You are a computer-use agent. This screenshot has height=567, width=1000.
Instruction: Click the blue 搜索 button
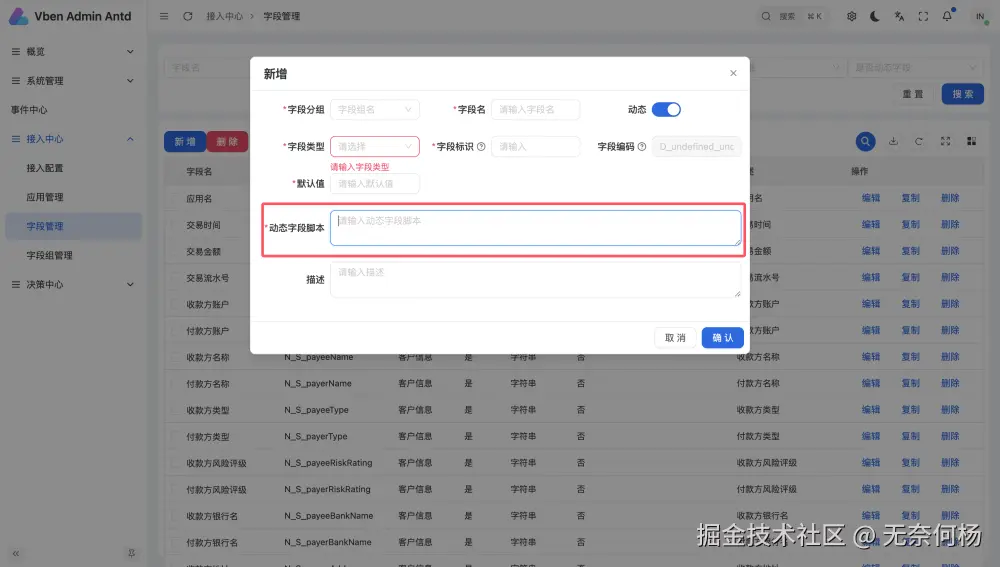coord(962,94)
